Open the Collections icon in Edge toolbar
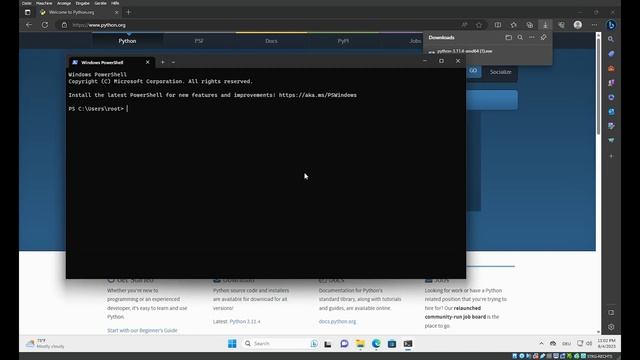640x360 pixels. coord(529,25)
